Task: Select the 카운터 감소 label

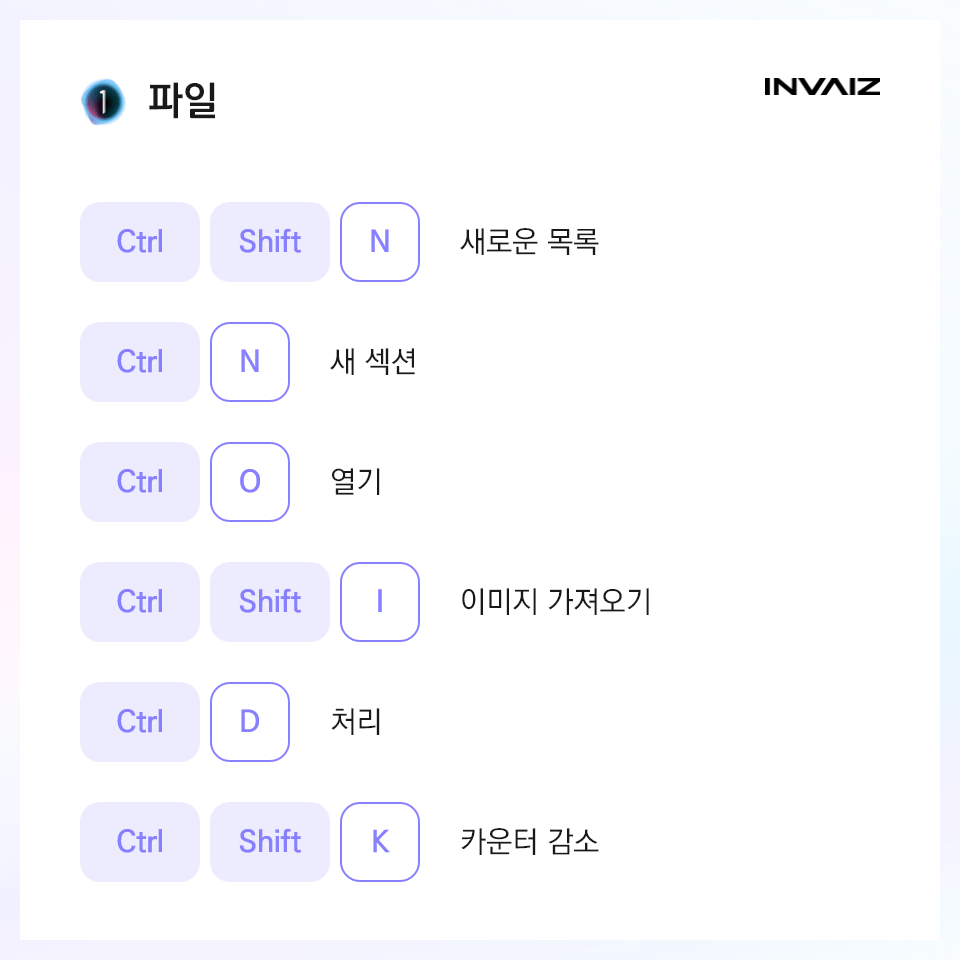Action: [x=530, y=841]
